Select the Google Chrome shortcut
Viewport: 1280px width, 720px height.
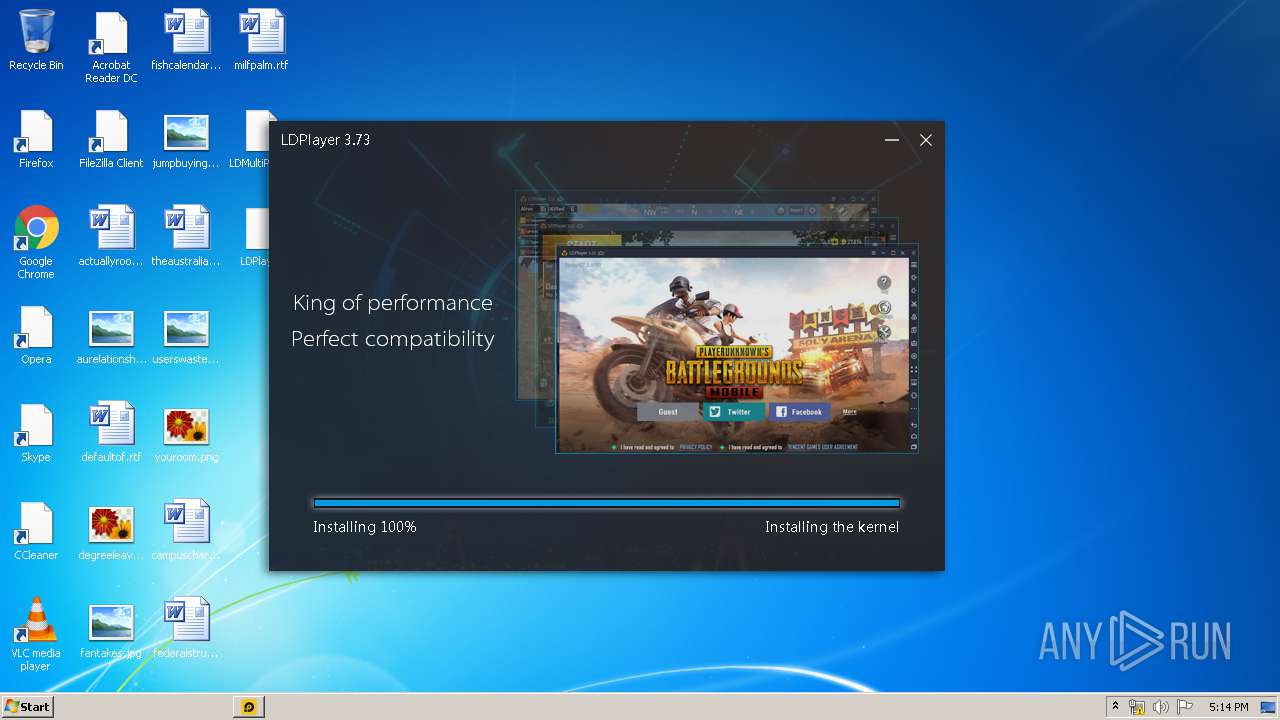pos(36,243)
